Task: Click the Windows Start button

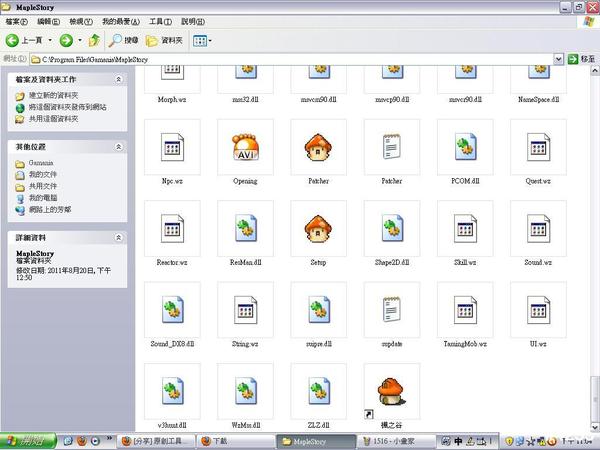Action: click(x=22, y=440)
